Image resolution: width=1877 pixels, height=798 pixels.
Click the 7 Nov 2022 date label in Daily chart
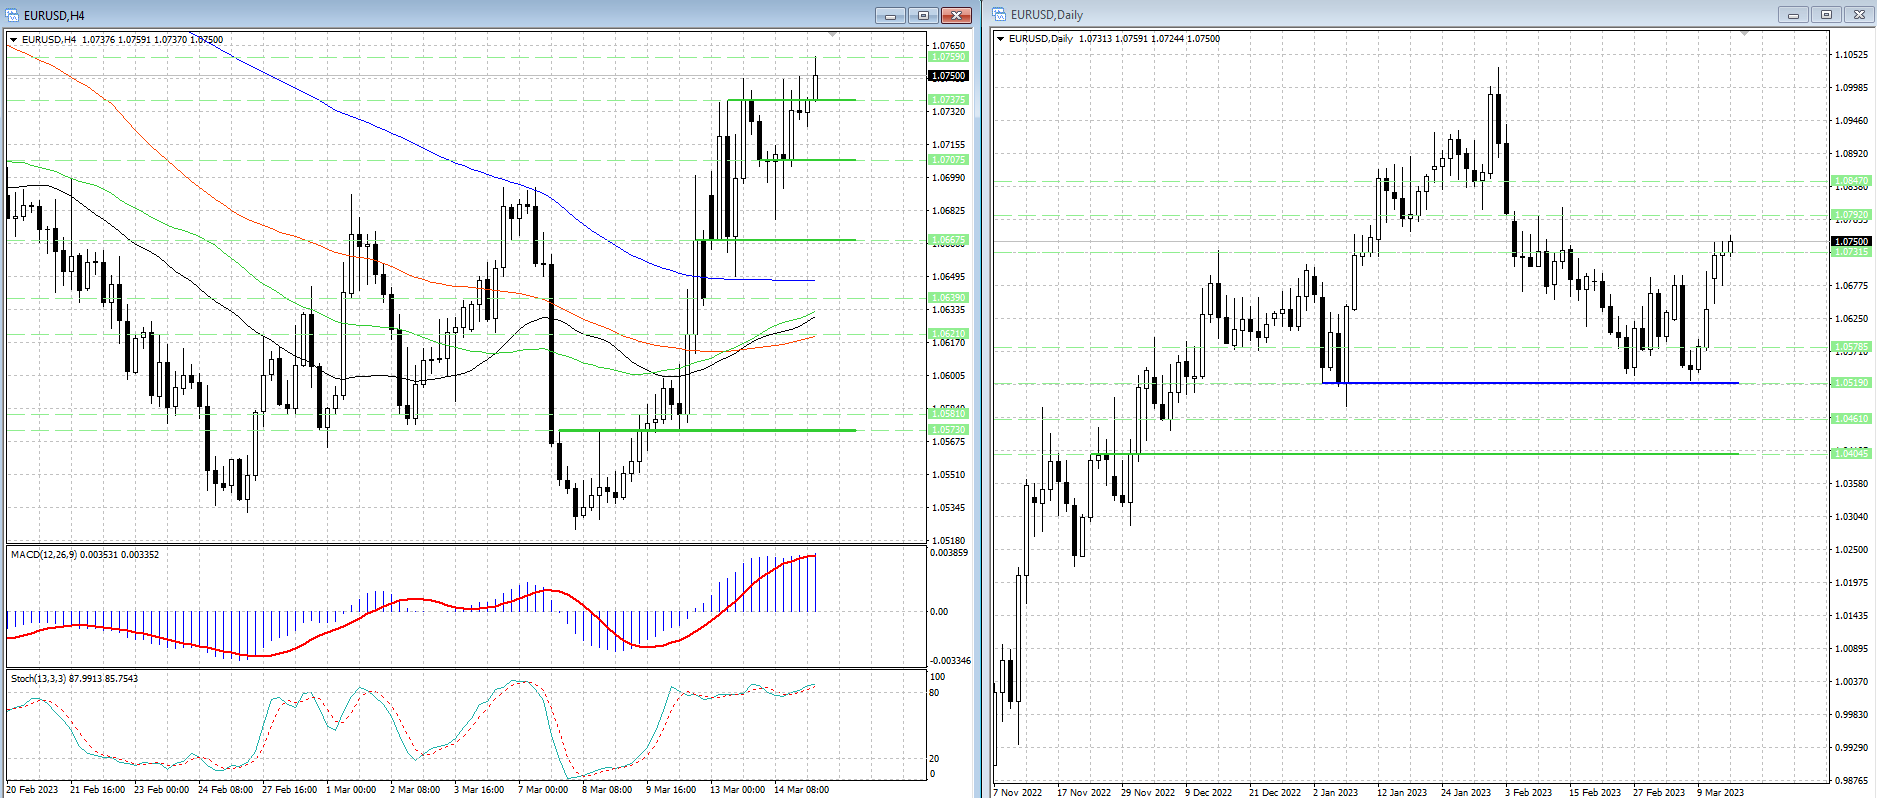pos(1018,793)
